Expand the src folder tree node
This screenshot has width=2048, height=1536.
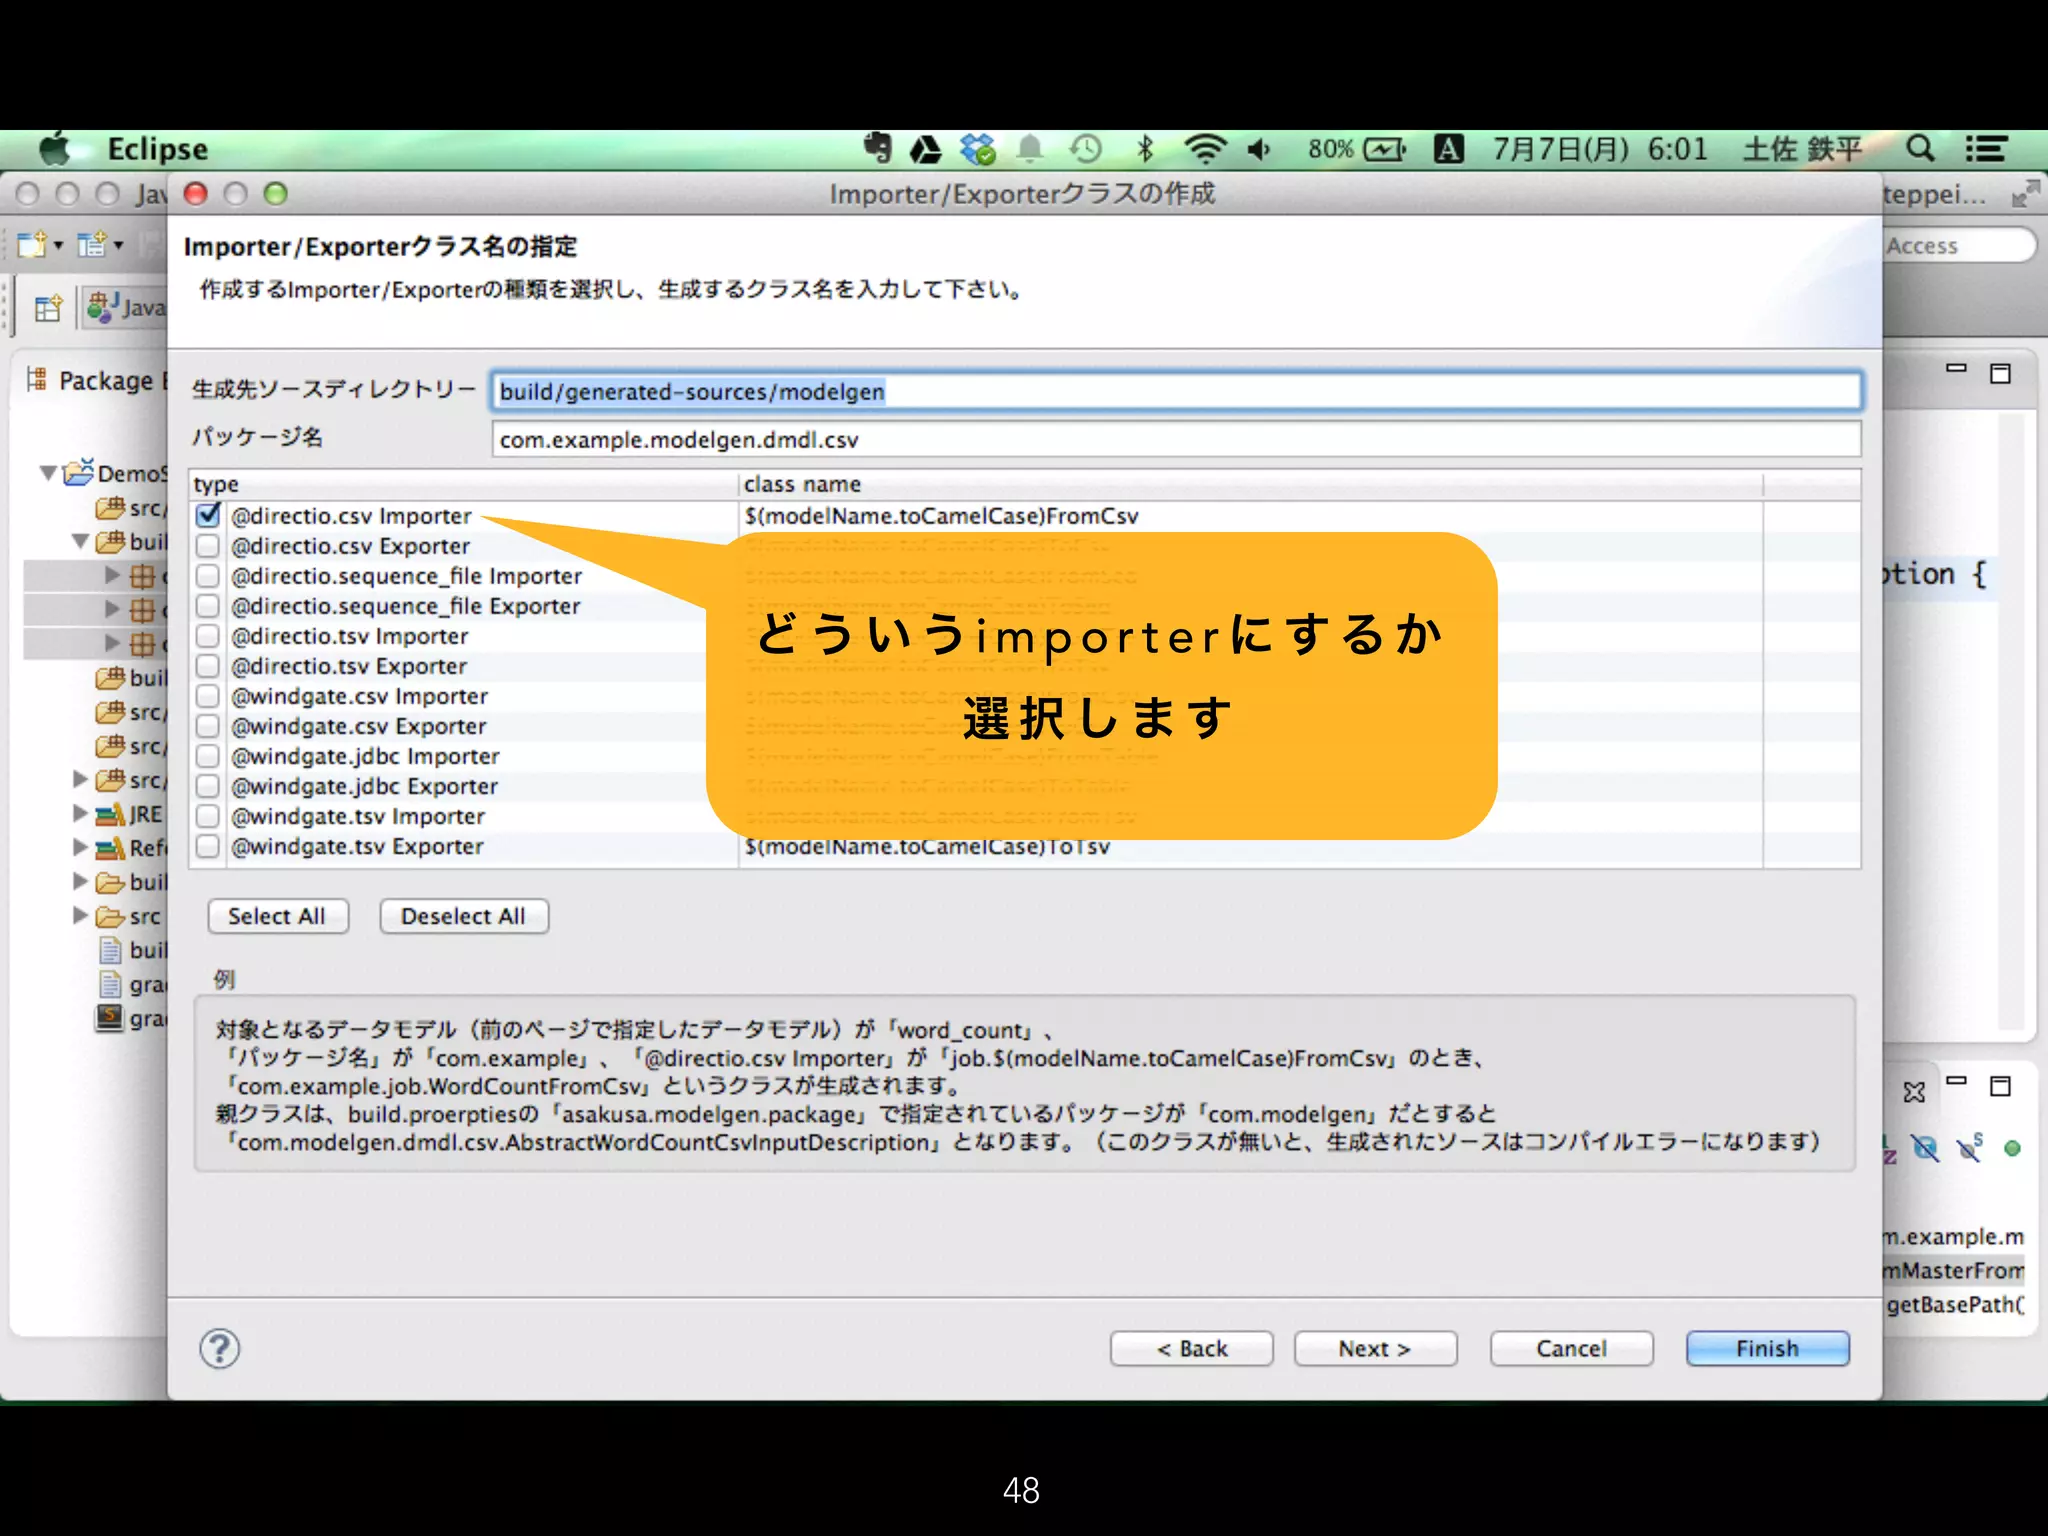coord(80,916)
